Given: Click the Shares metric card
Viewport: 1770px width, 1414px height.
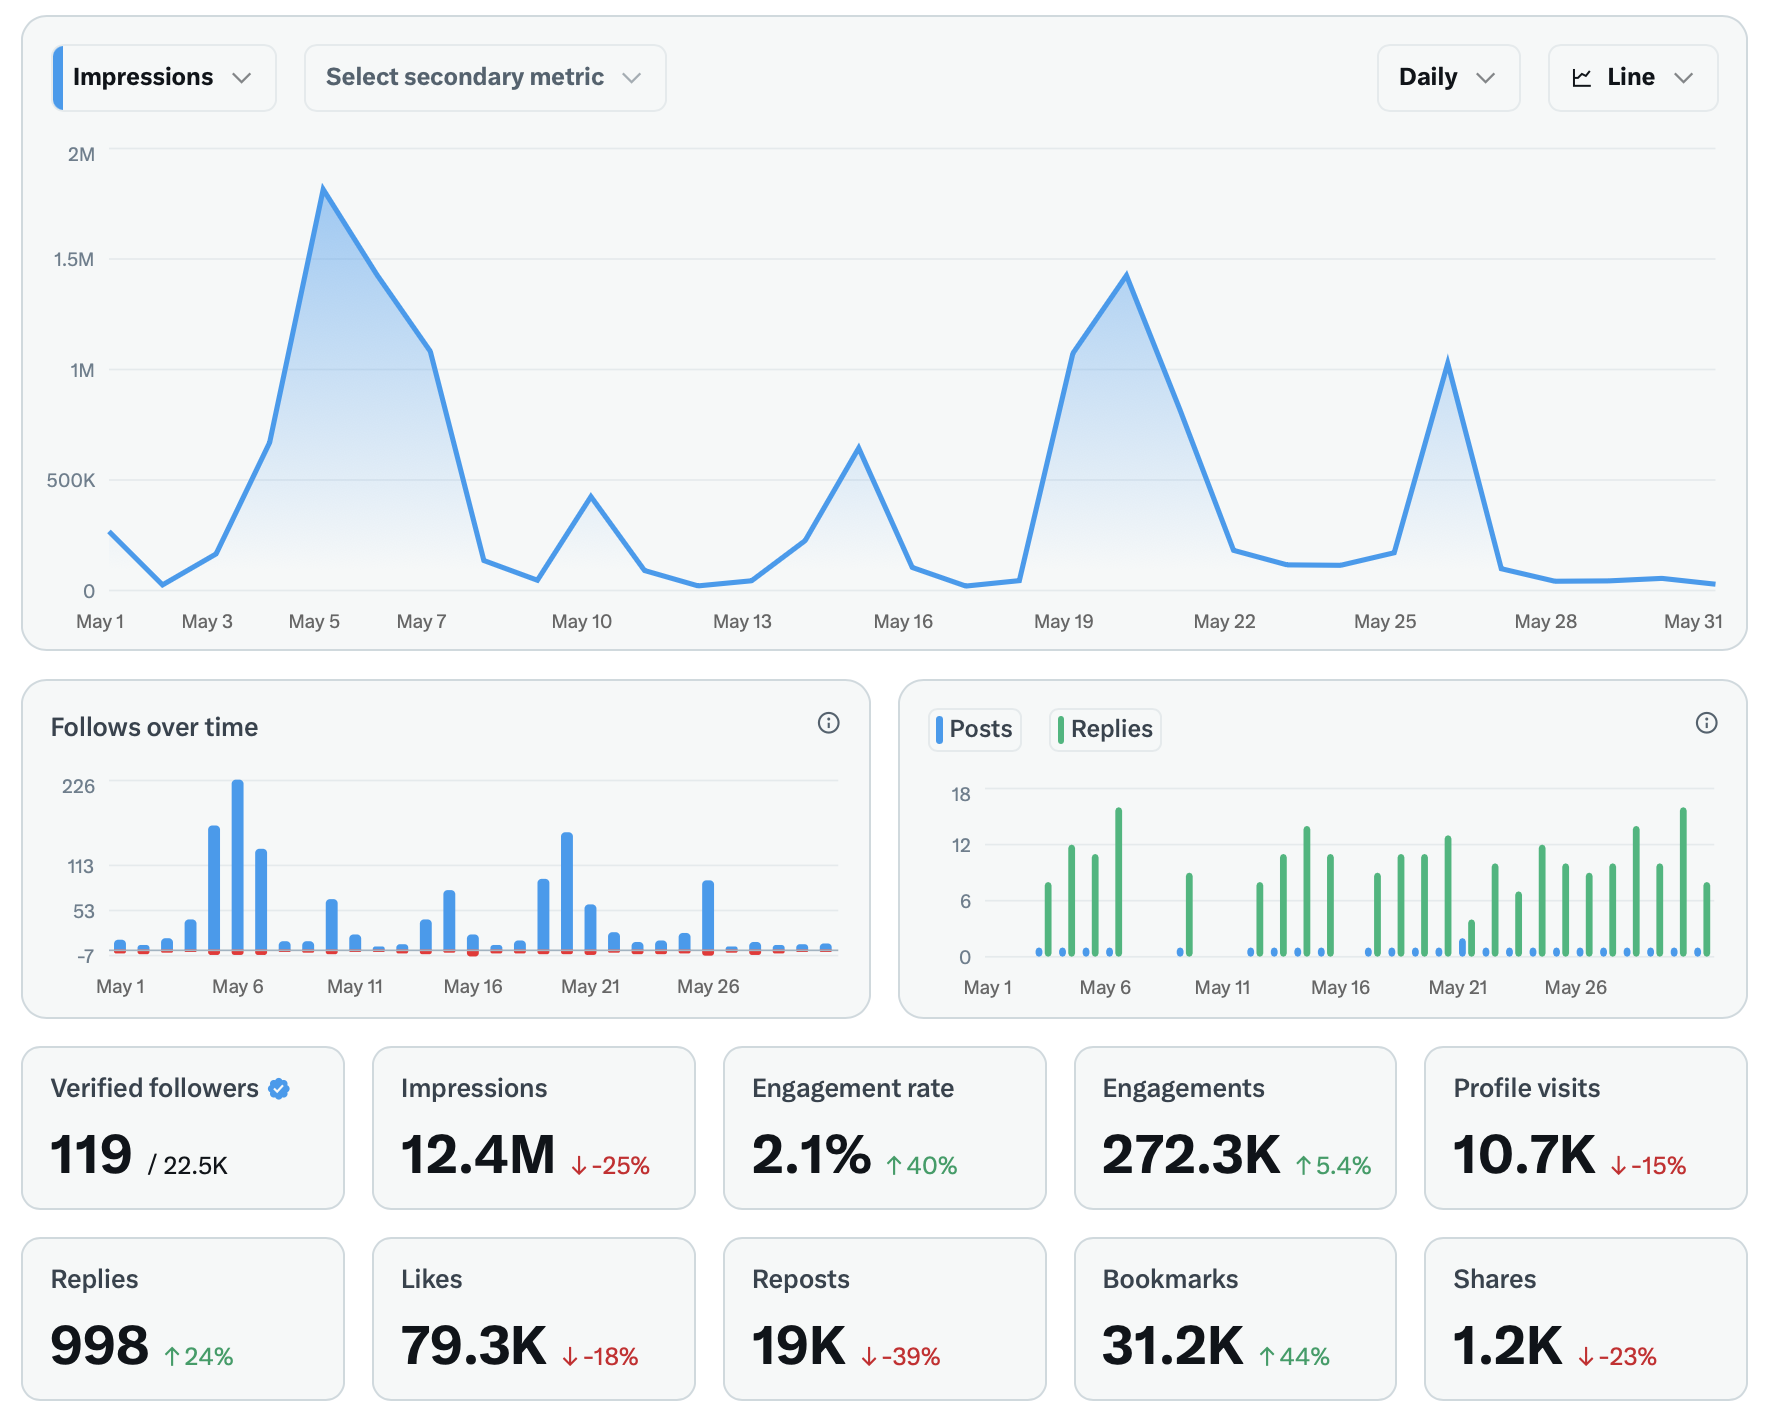Looking at the screenshot, I should point(1586,1318).
